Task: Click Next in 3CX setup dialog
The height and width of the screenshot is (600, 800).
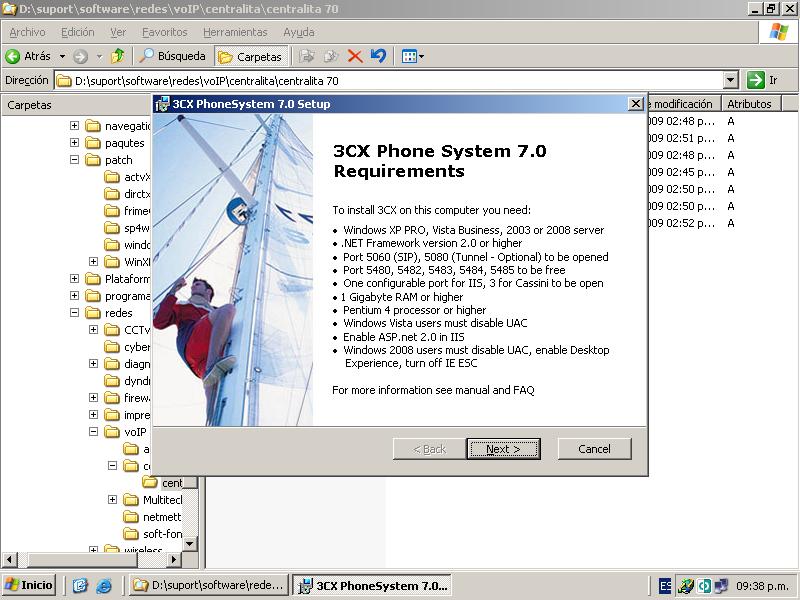Action: (x=503, y=449)
